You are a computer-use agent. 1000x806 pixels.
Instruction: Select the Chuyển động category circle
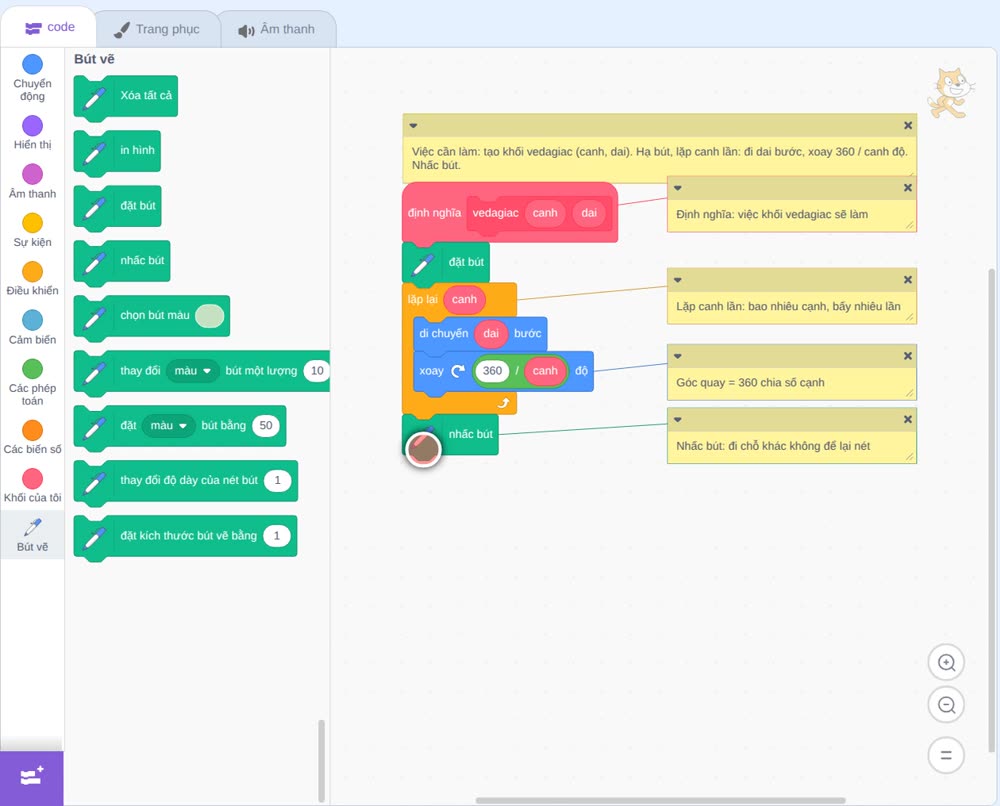(33, 64)
